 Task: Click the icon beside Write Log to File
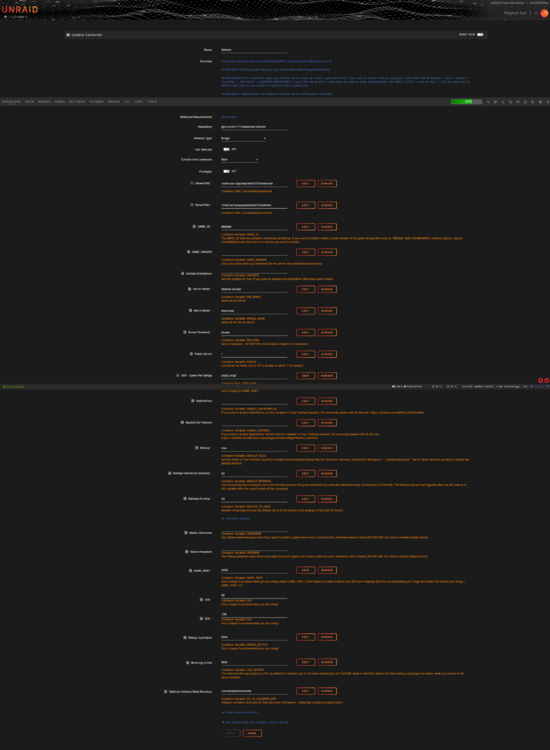tap(187, 662)
